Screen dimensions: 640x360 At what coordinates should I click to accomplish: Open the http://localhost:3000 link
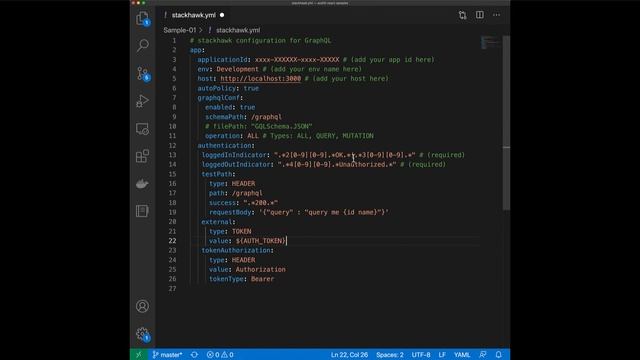(x=260, y=79)
